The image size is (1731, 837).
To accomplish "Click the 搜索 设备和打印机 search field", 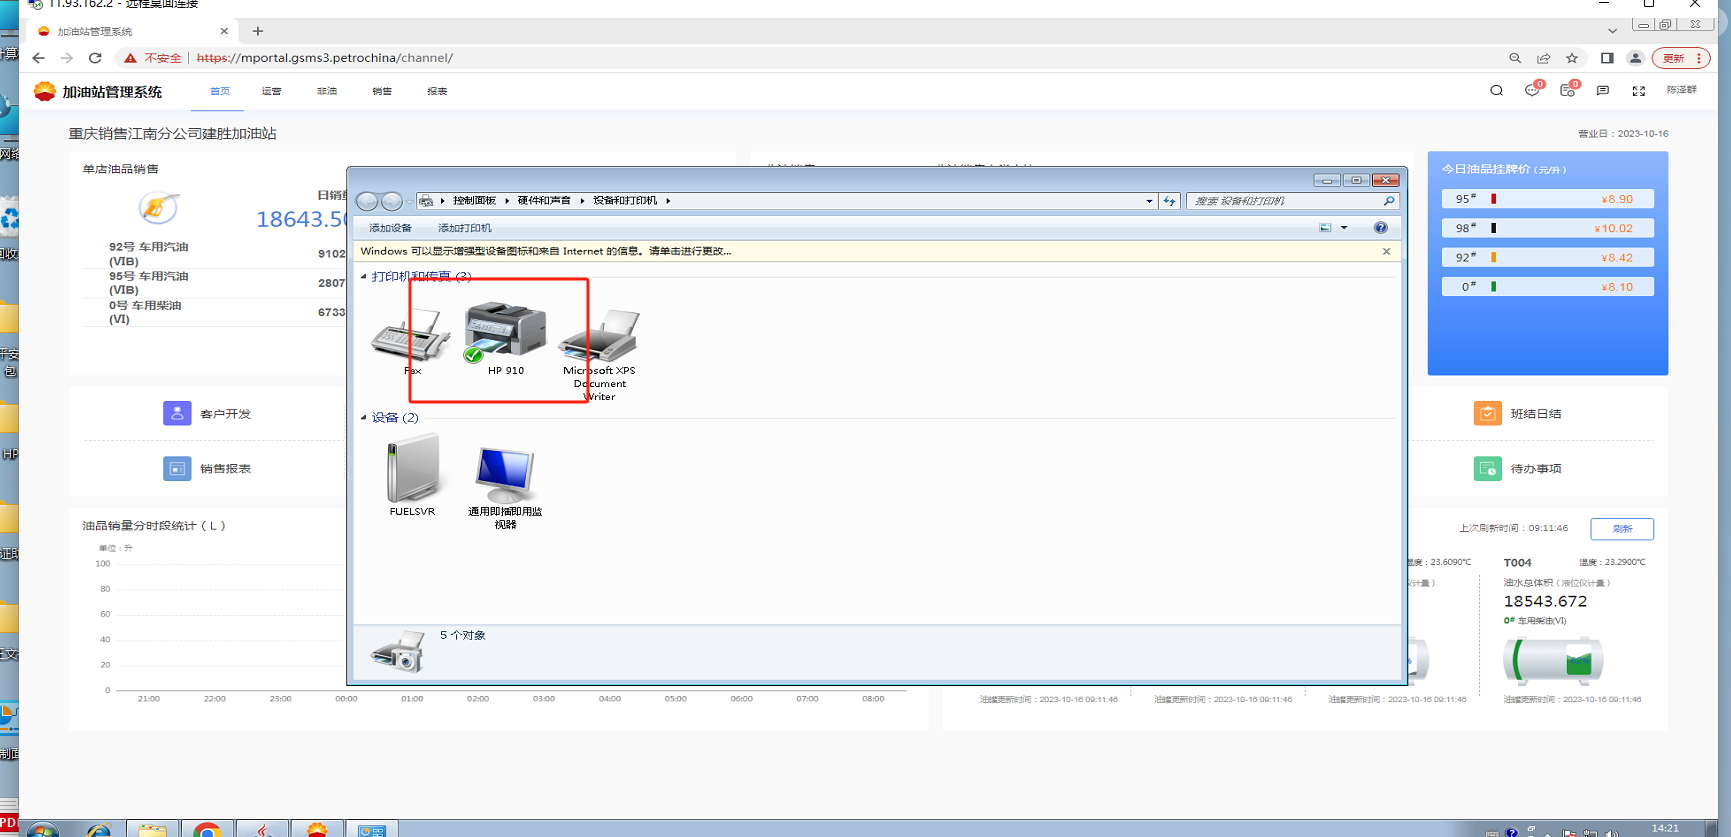I will [x=1285, y=201].
